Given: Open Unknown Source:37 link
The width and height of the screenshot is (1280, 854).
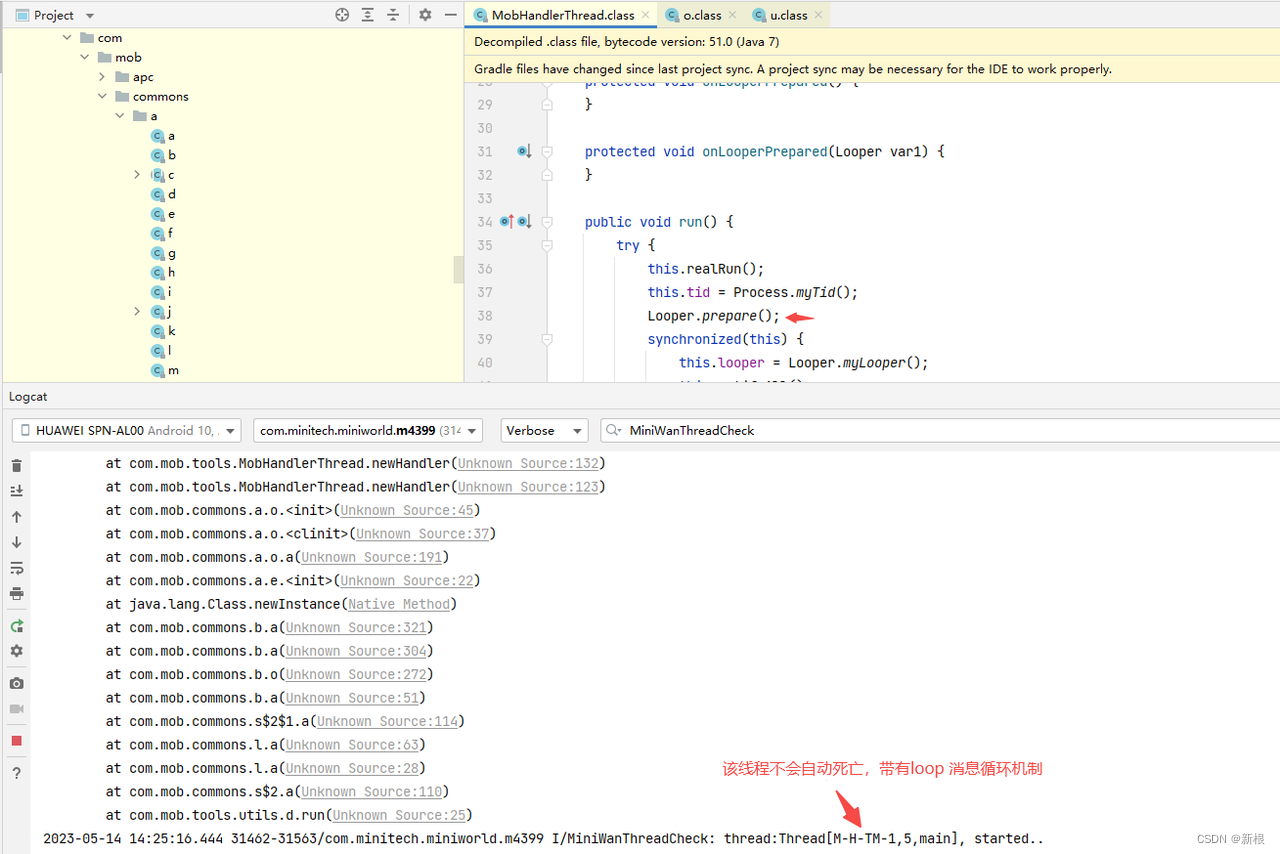Looking at the screenshot, I should [423, 534].
